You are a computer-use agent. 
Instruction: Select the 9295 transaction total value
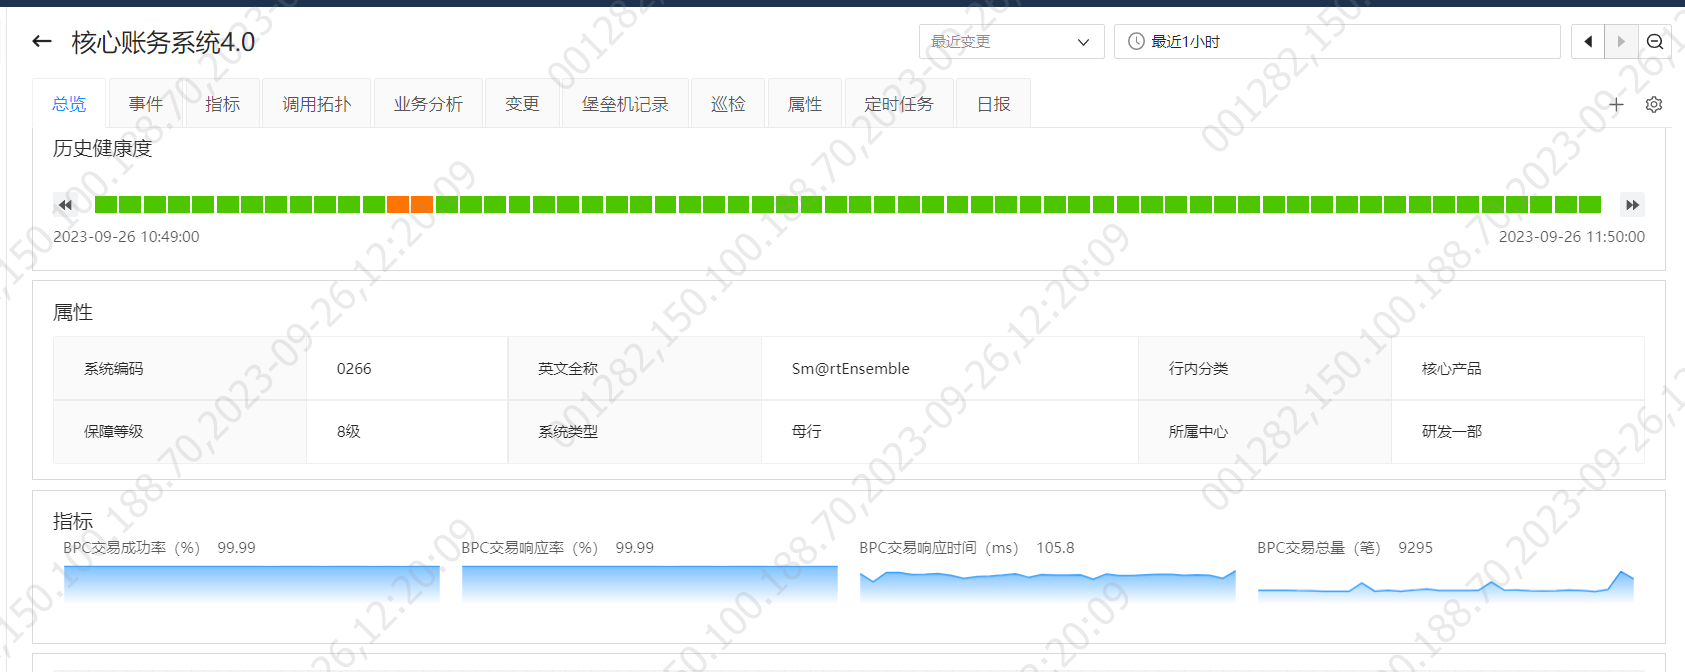[x=1416, y=548]
